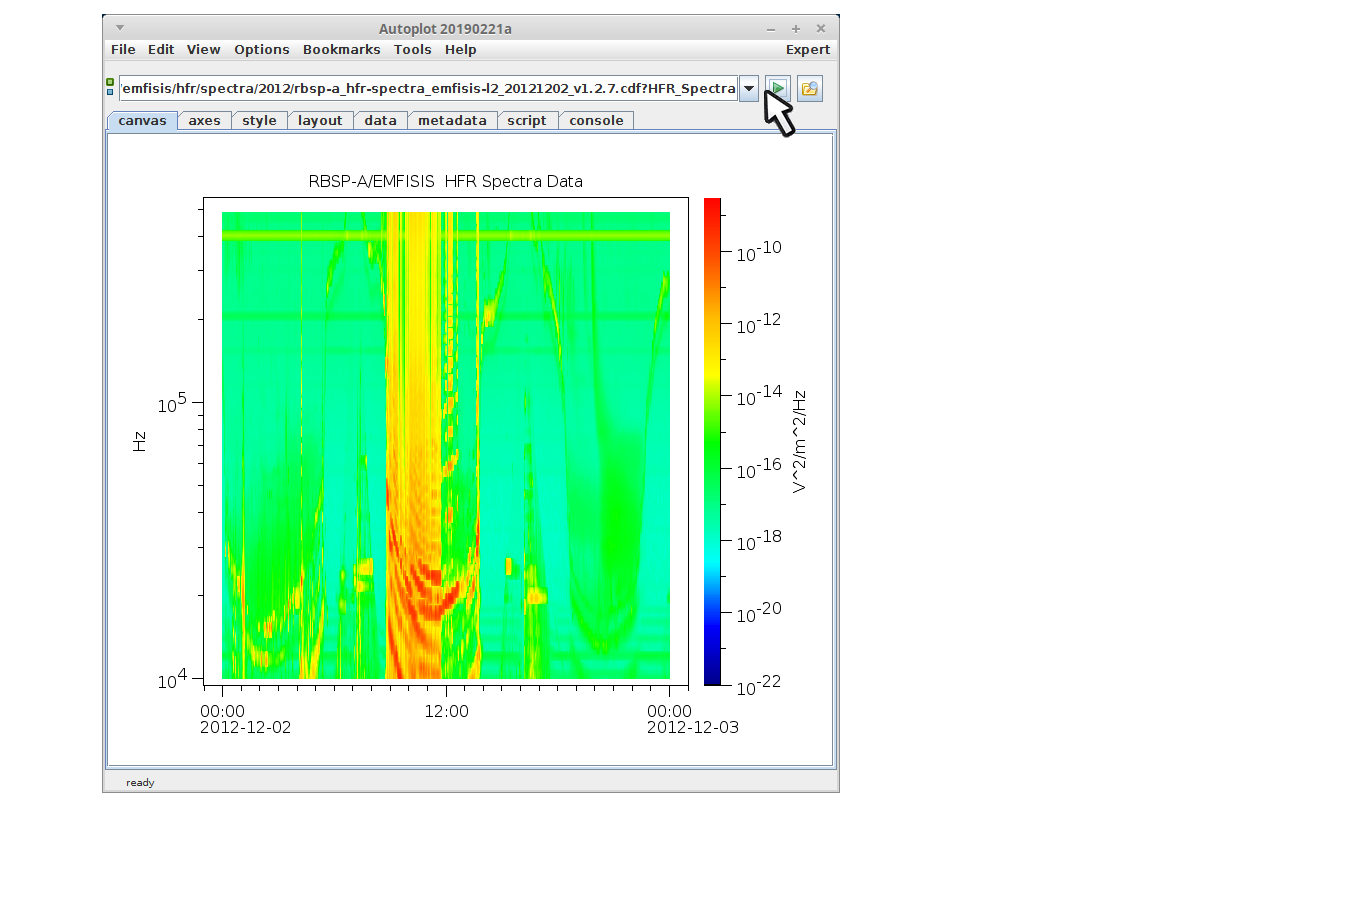Maximize the Autoplot window
Screen dimensions: 1345x916
click(x=796, y=29)
